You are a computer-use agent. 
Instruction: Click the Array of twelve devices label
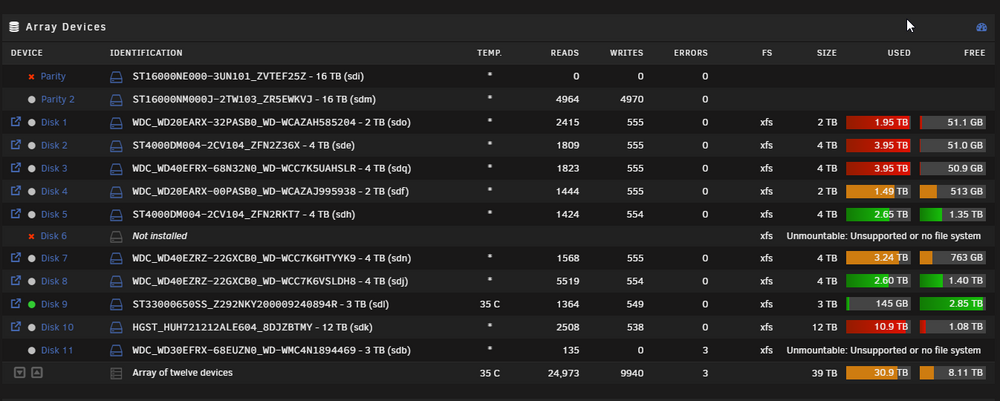[x=182, y=372]
